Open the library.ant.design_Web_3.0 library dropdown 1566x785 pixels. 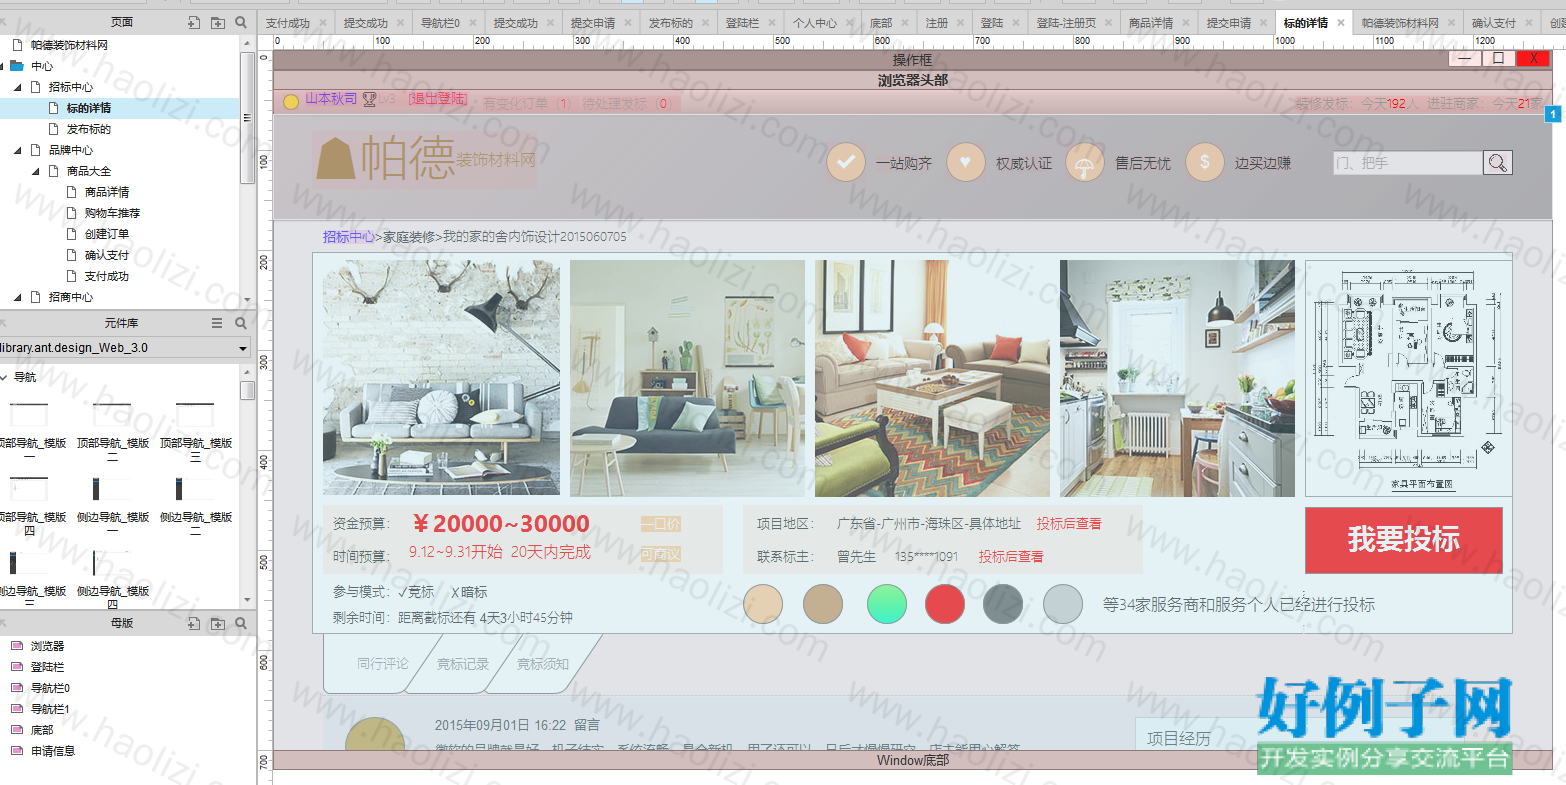point(243,348)
